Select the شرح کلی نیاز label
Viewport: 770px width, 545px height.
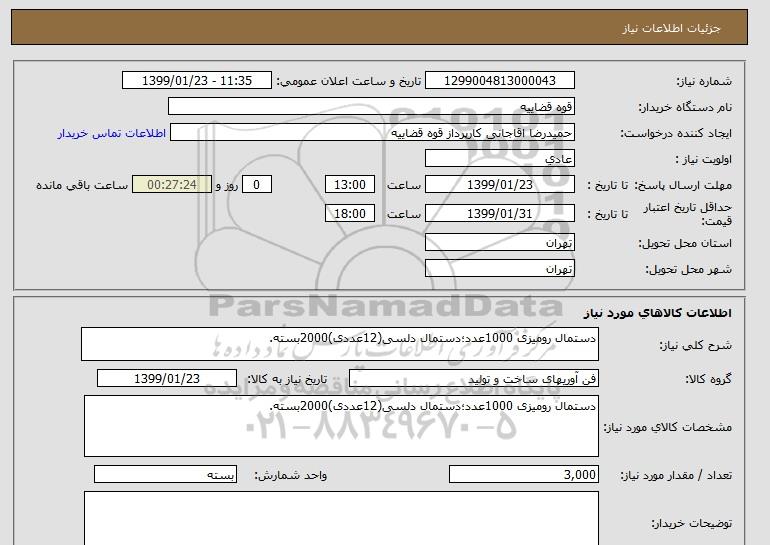coord(695,345)
